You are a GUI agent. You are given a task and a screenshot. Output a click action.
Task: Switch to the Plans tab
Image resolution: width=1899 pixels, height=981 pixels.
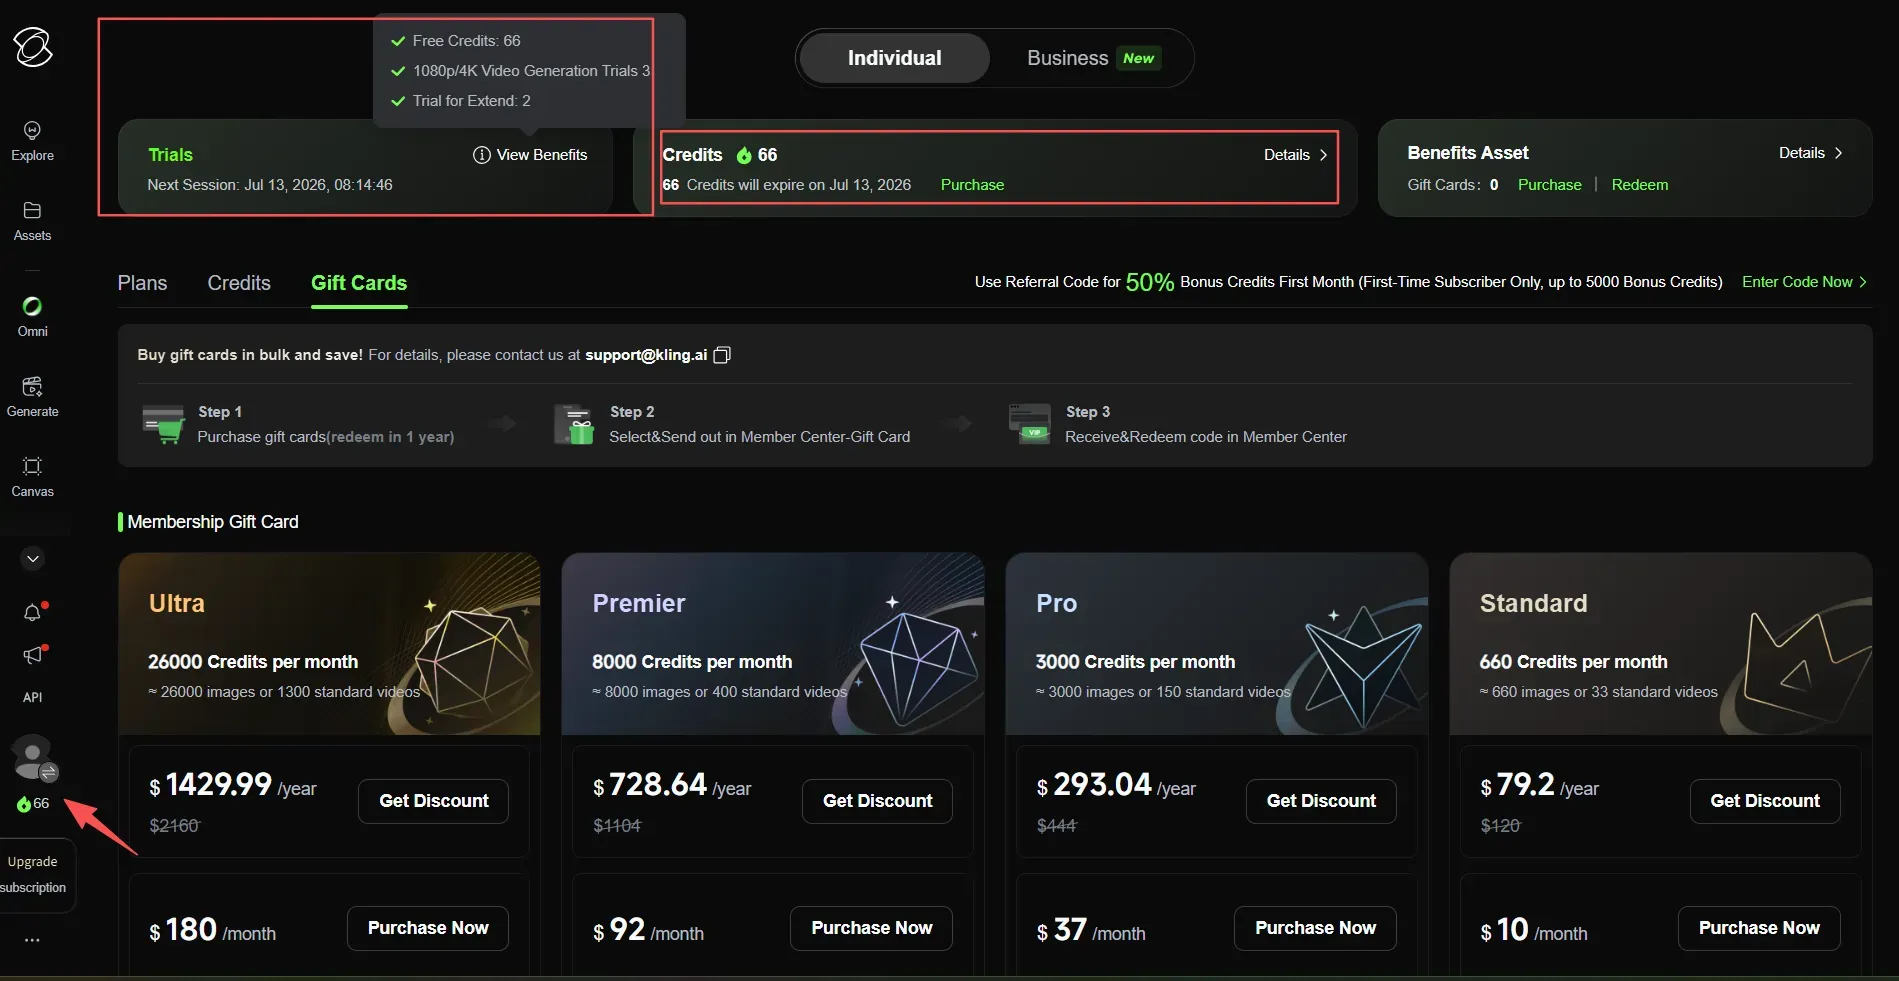(142, 283)
